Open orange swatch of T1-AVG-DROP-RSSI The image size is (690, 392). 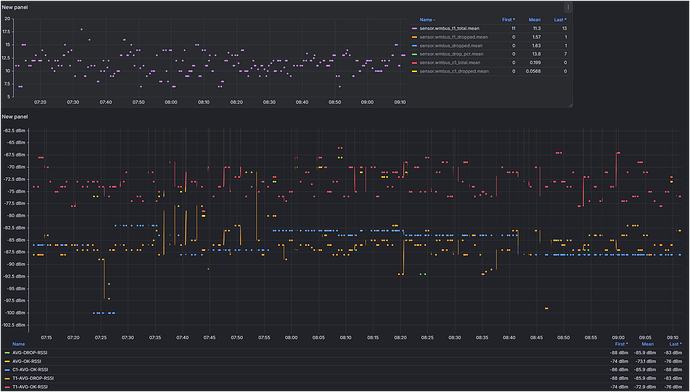point(7,378)
